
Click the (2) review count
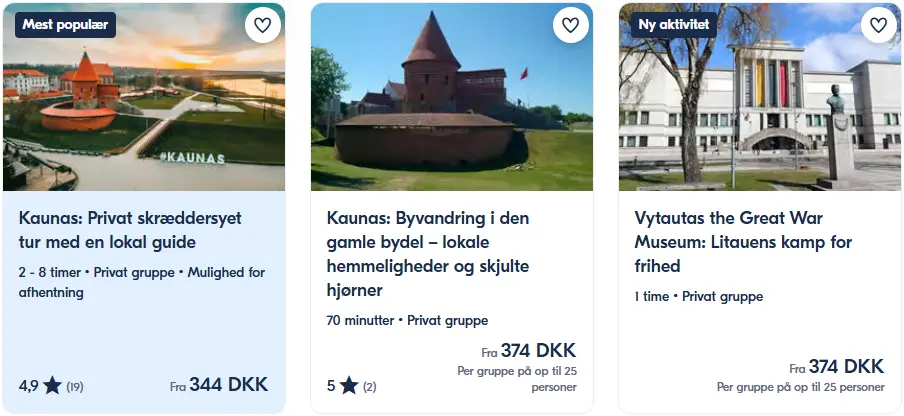(370, 387)
